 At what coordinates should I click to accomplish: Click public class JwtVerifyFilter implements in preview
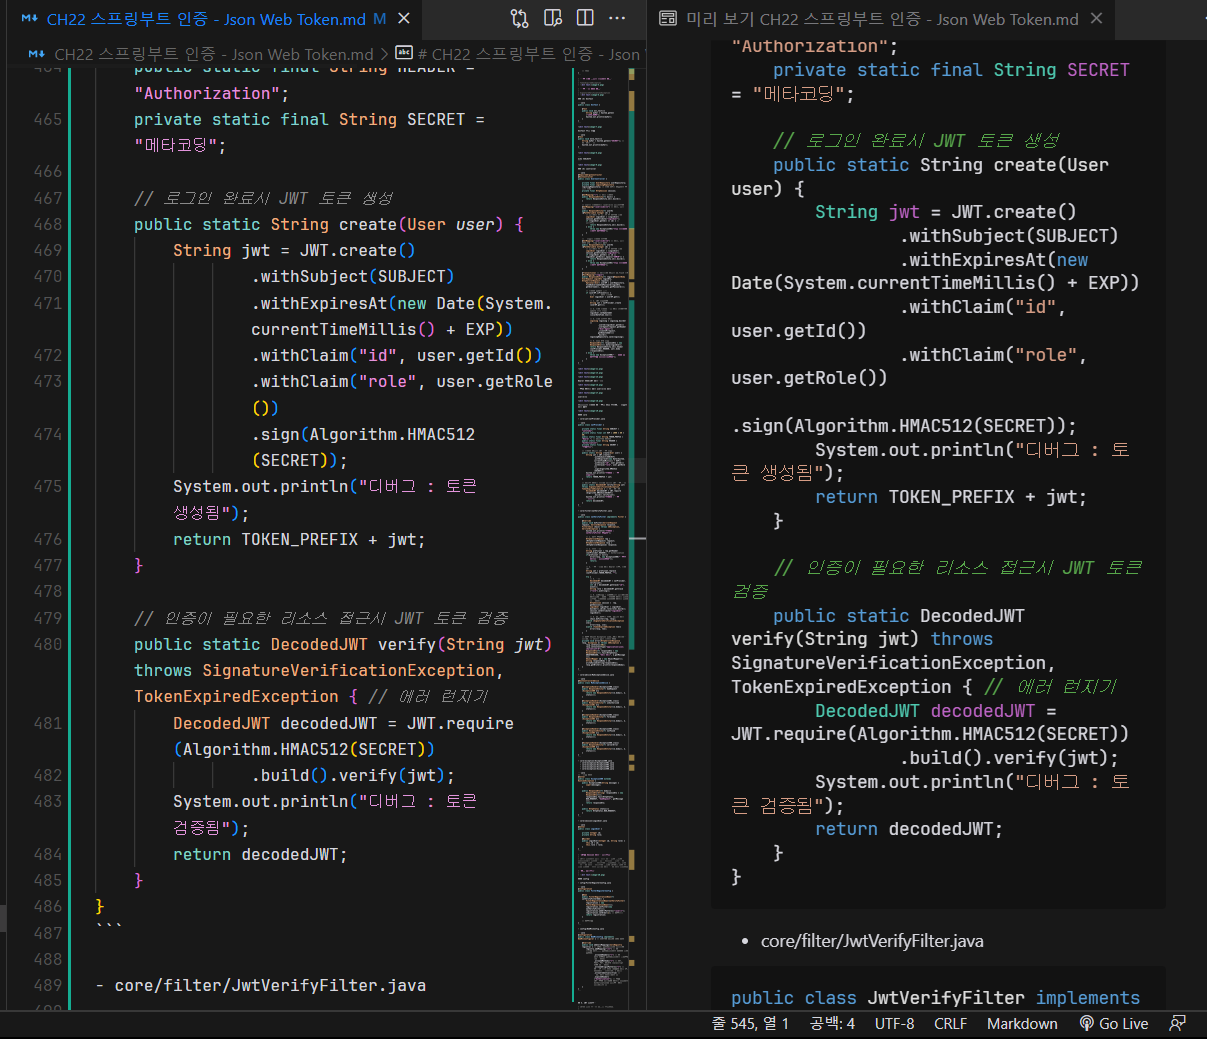click(x=935, y=998)
